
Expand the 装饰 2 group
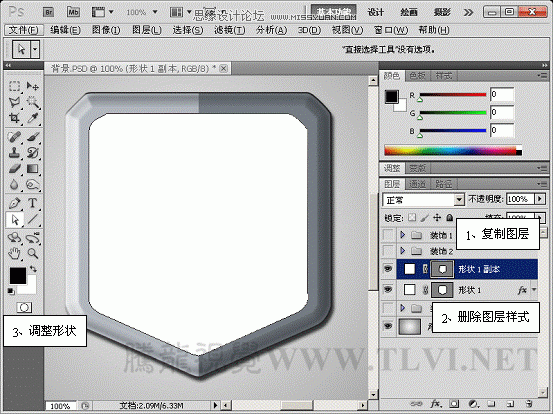pyautogui.click(x=402, y=251)
